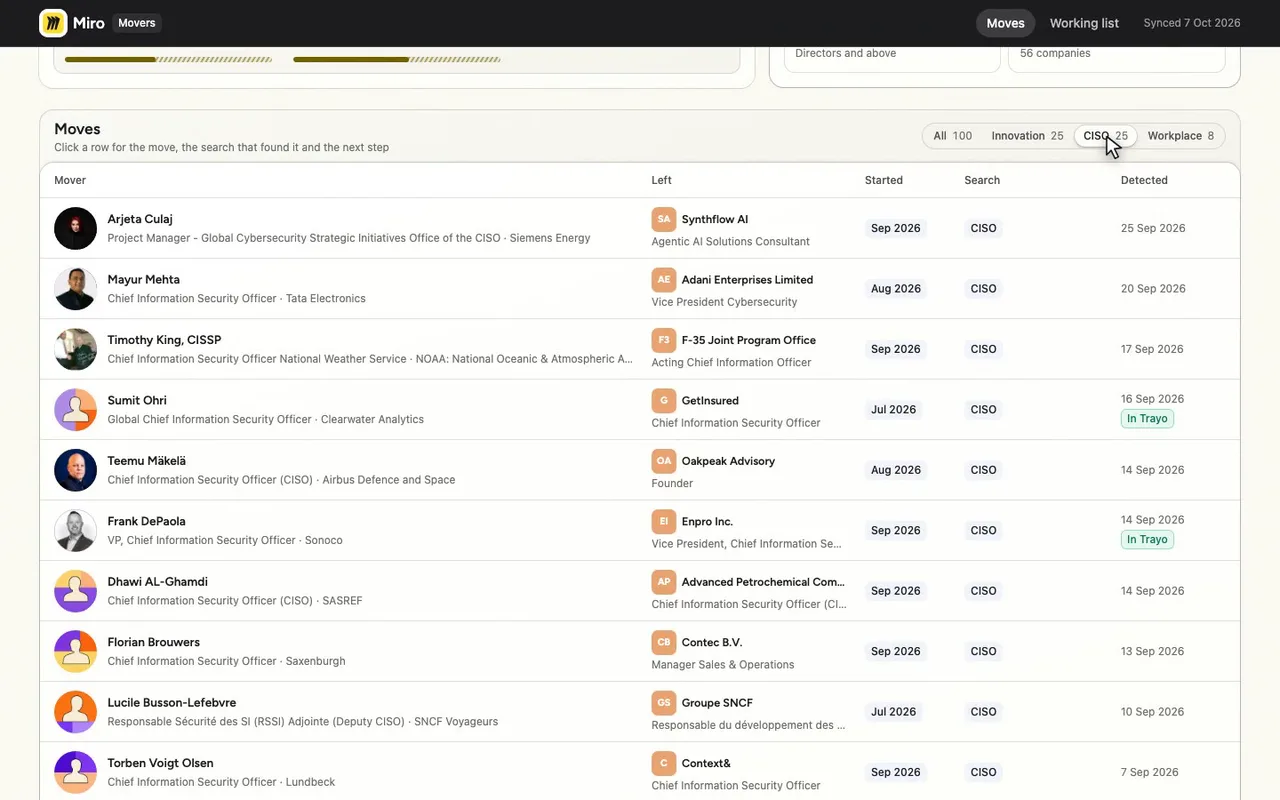1280x800 pixels.
Task: Click the Groupe SNCF GS badge
Action: coord(664,703)
